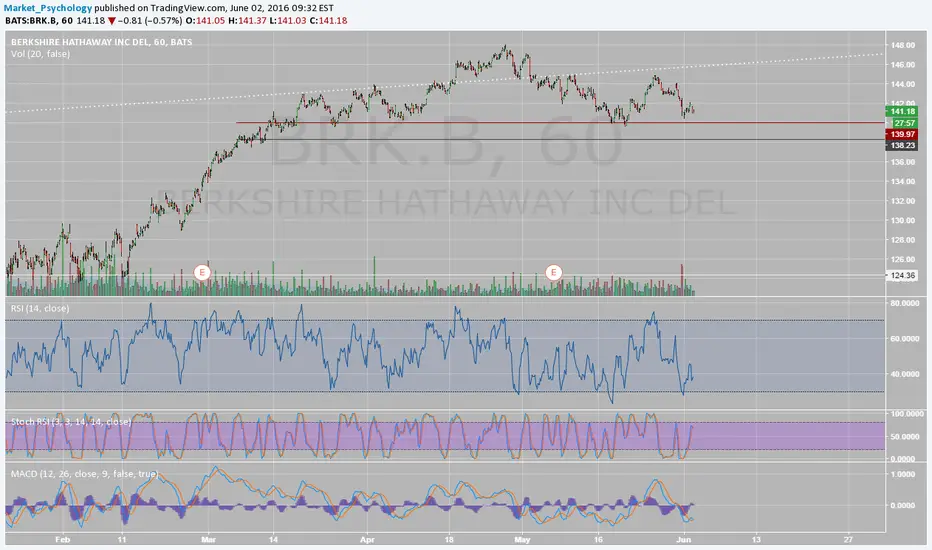The width and height of the screenshot is (932, 550).
Task: Select the dark horizontal line at 138.23
Action: (560, 140)
